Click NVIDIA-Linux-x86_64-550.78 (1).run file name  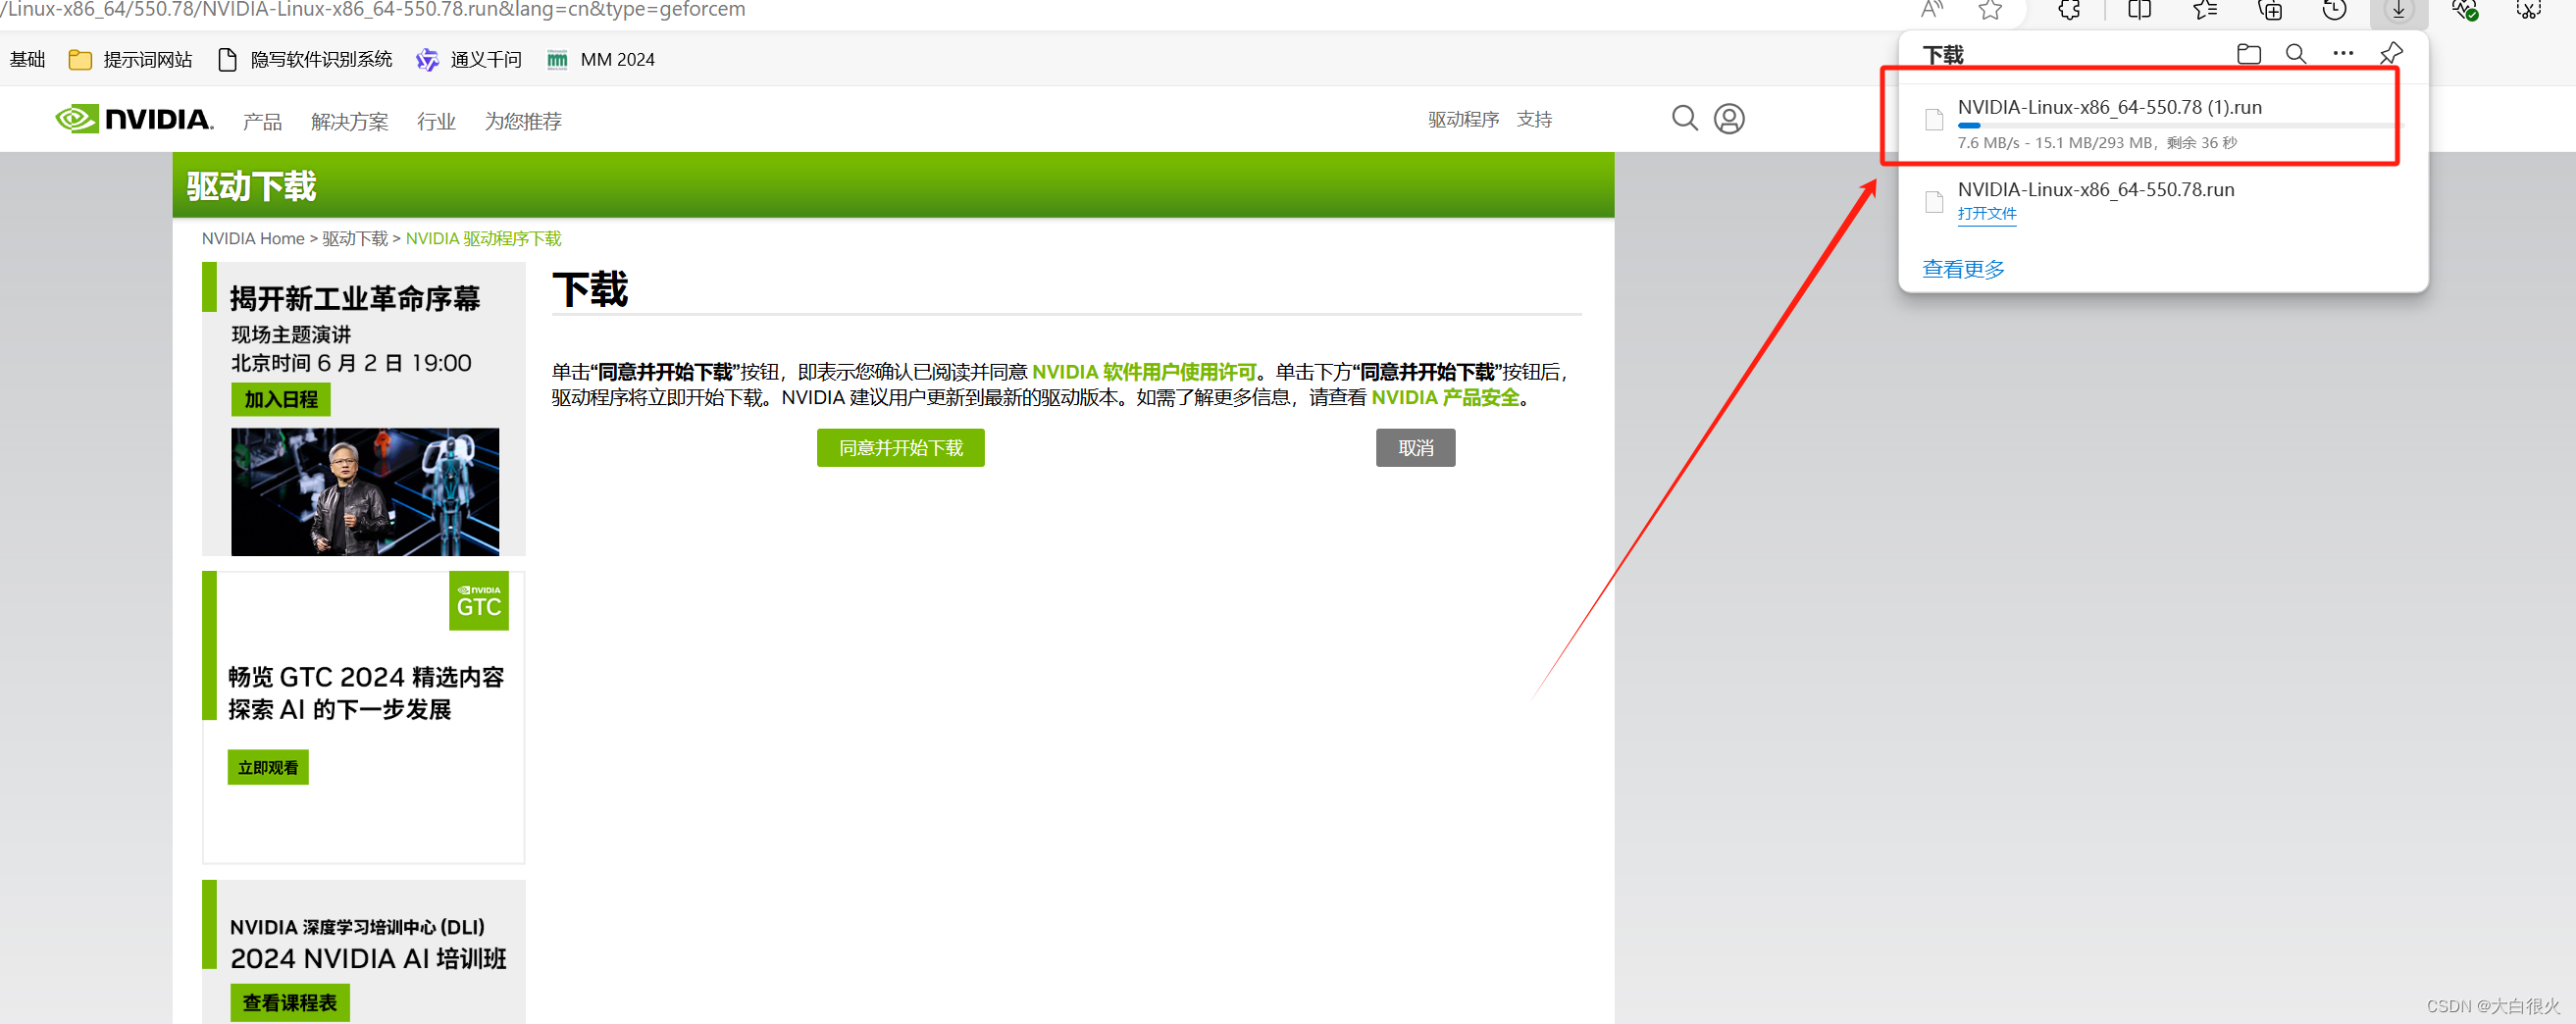click(2109, 108)
